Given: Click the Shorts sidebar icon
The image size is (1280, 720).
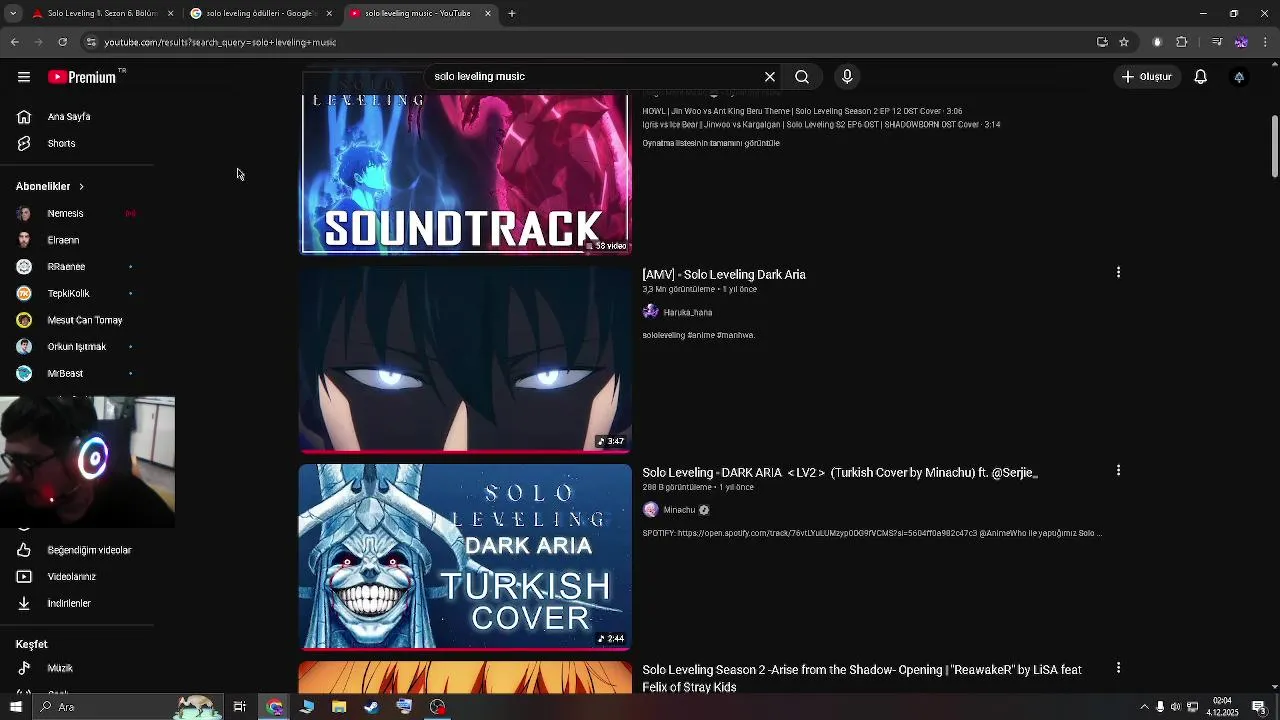Looking at the screenshot, I should [x=24, y=144].
